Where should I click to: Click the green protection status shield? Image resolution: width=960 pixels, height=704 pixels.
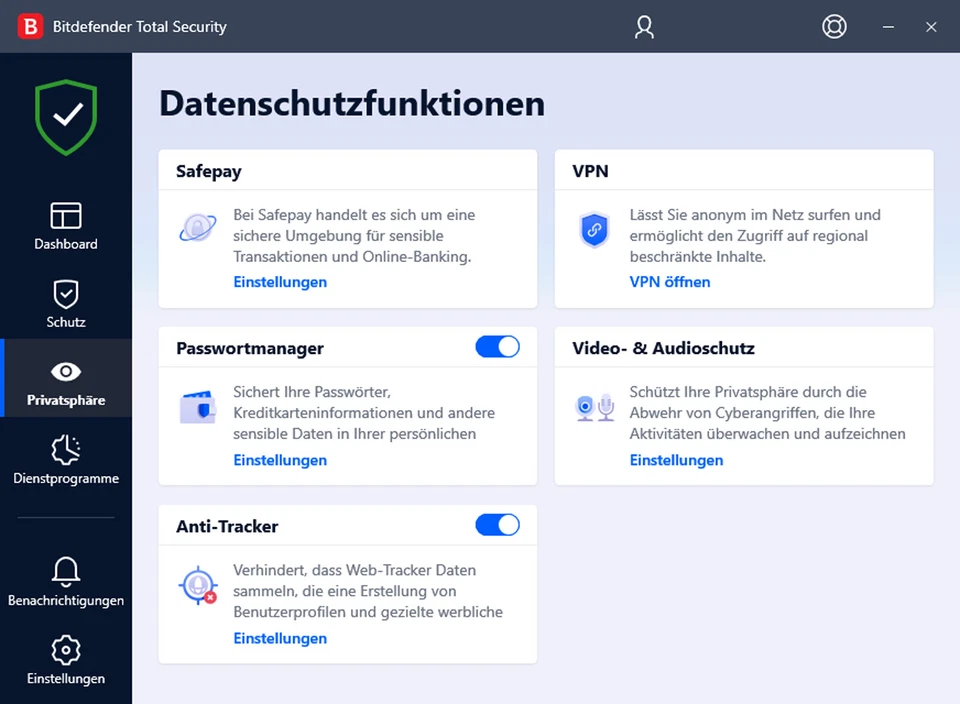point(65,115)
